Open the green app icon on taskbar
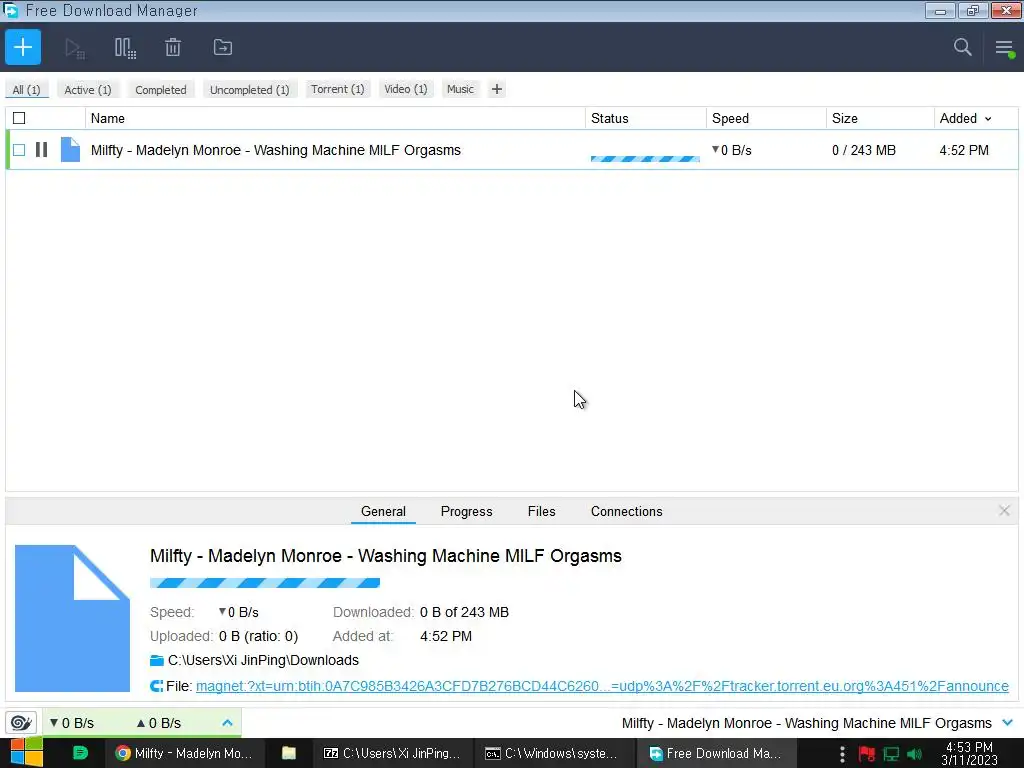Screen dimensions: 1024x768 pyautogui.click(x=80, y=753)
